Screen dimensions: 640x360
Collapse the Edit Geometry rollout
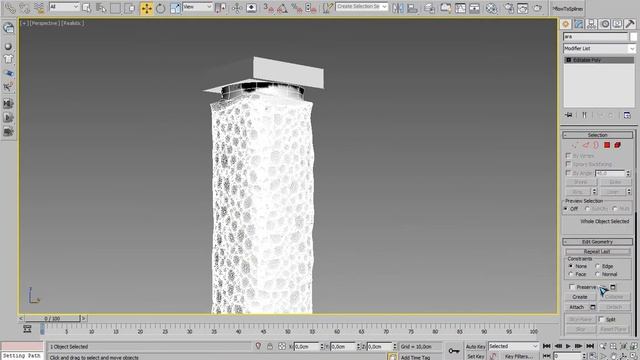598,242
